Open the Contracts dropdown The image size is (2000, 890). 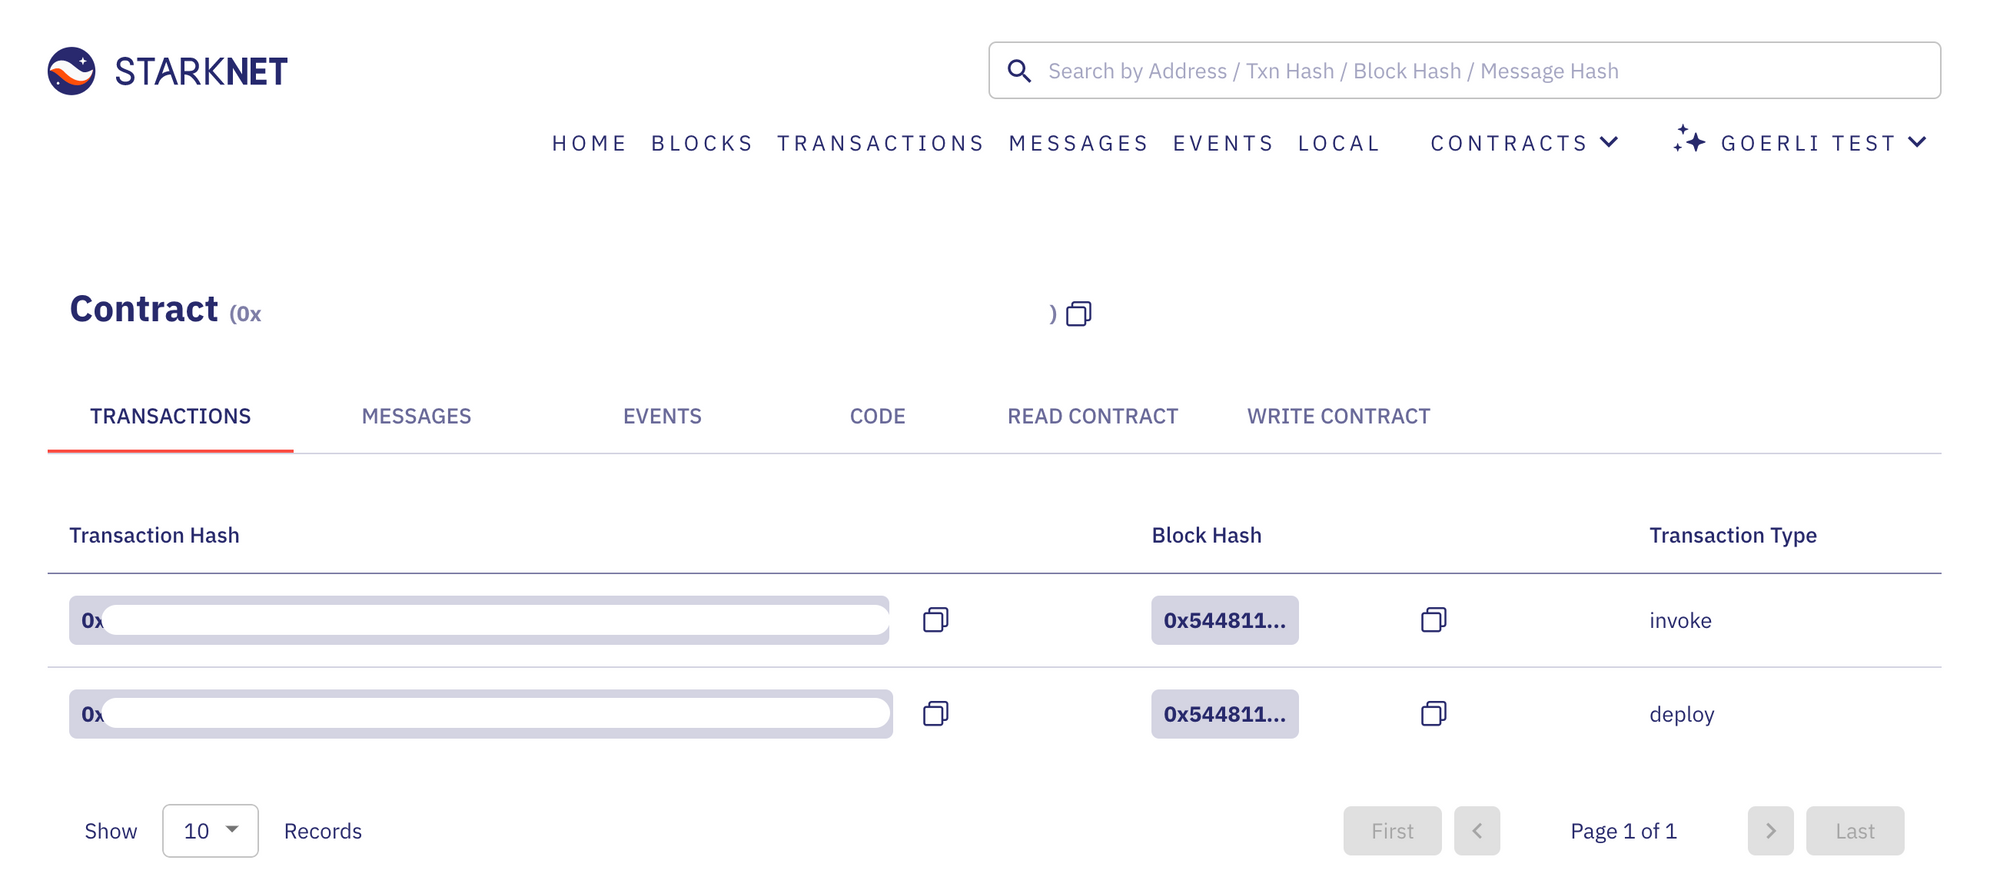tap(1524, 142)
